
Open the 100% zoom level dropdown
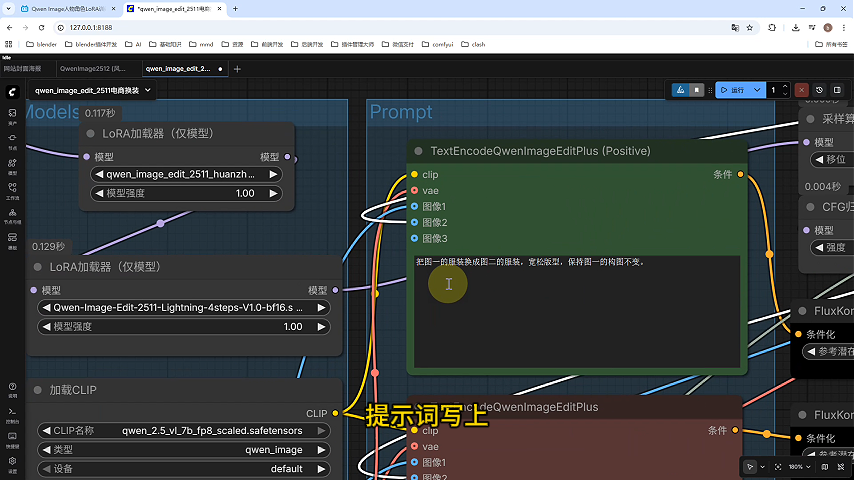[x=800, y=467]
